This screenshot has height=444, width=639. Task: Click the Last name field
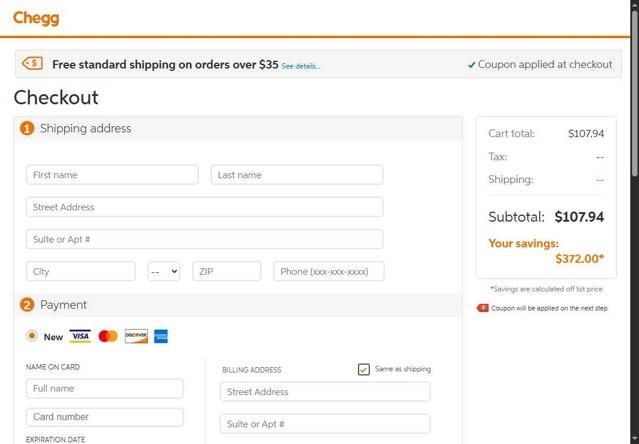pos(297,175)
